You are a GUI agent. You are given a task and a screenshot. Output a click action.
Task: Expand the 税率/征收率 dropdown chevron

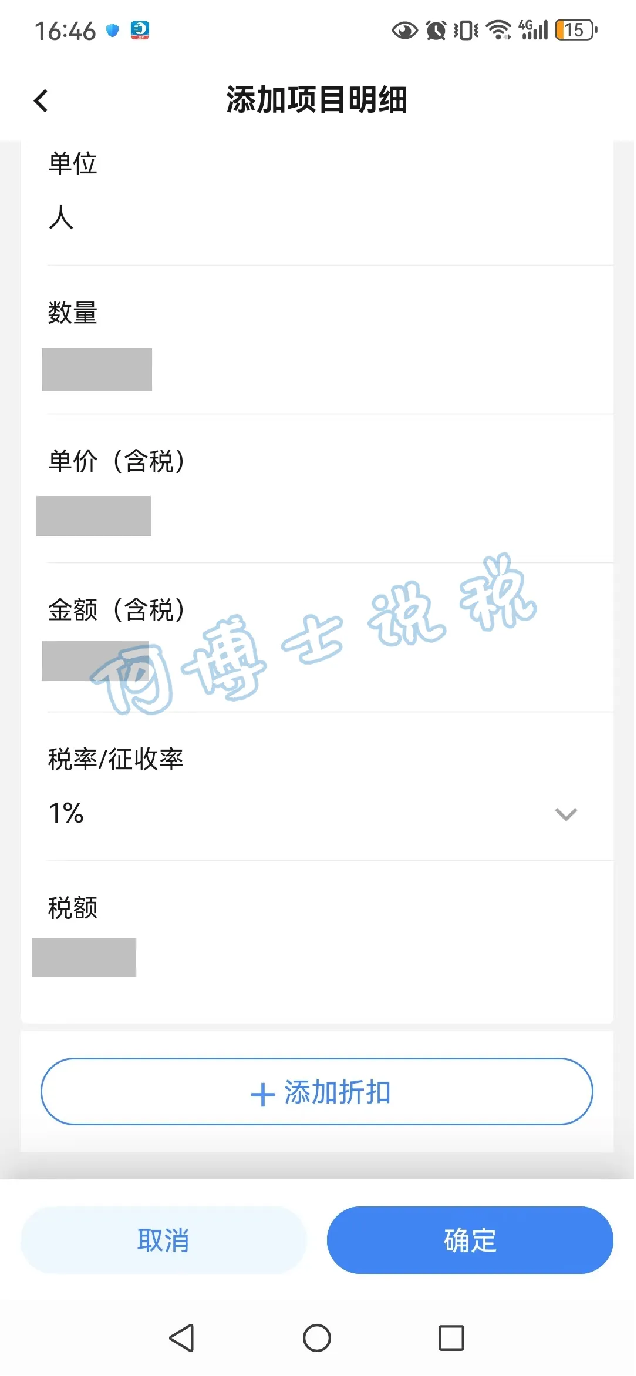tap(566, 814)
